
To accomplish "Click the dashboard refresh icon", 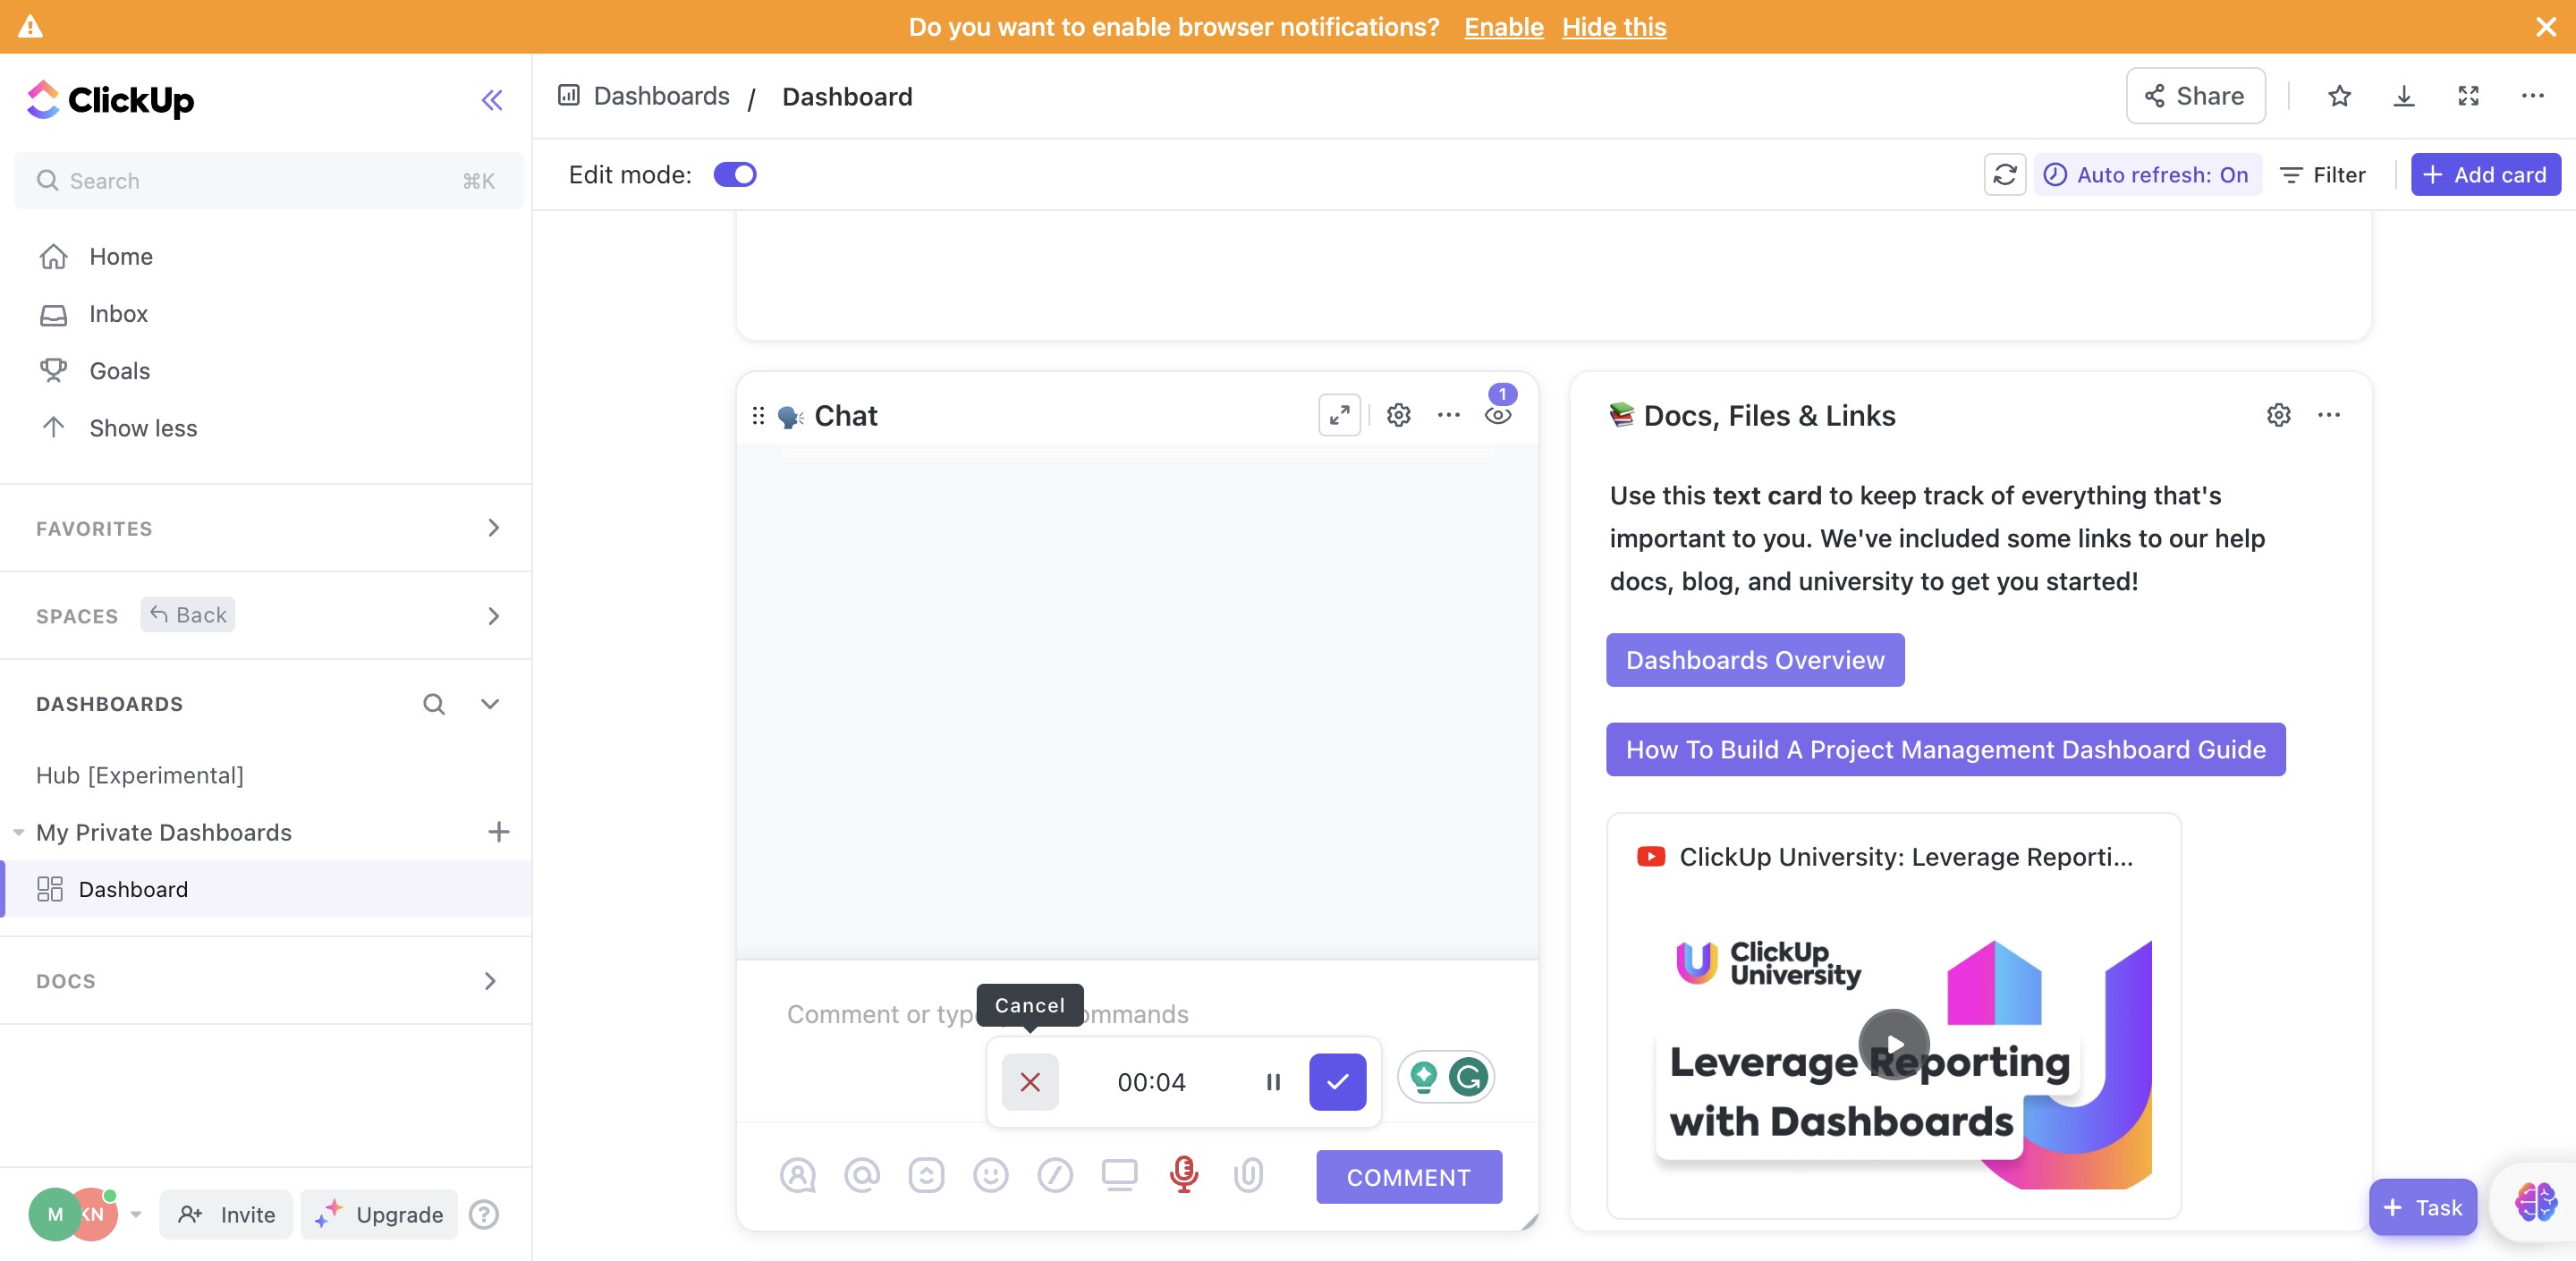I will [2004, 175].
